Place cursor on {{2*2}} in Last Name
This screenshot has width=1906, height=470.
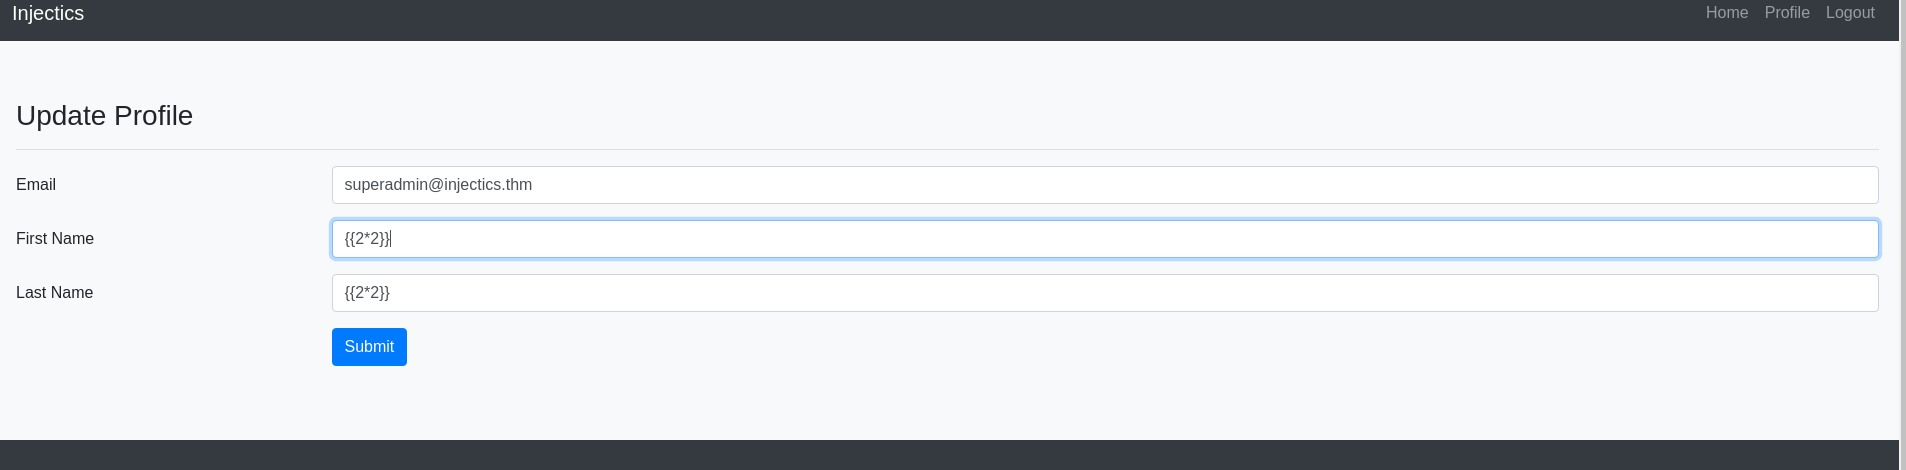pos(367,293)
